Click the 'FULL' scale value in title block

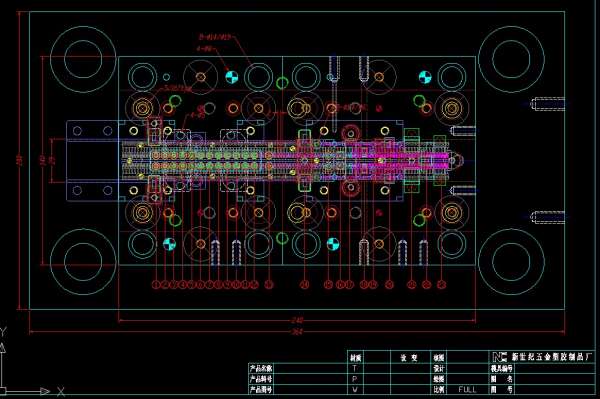tap(467, 389)
